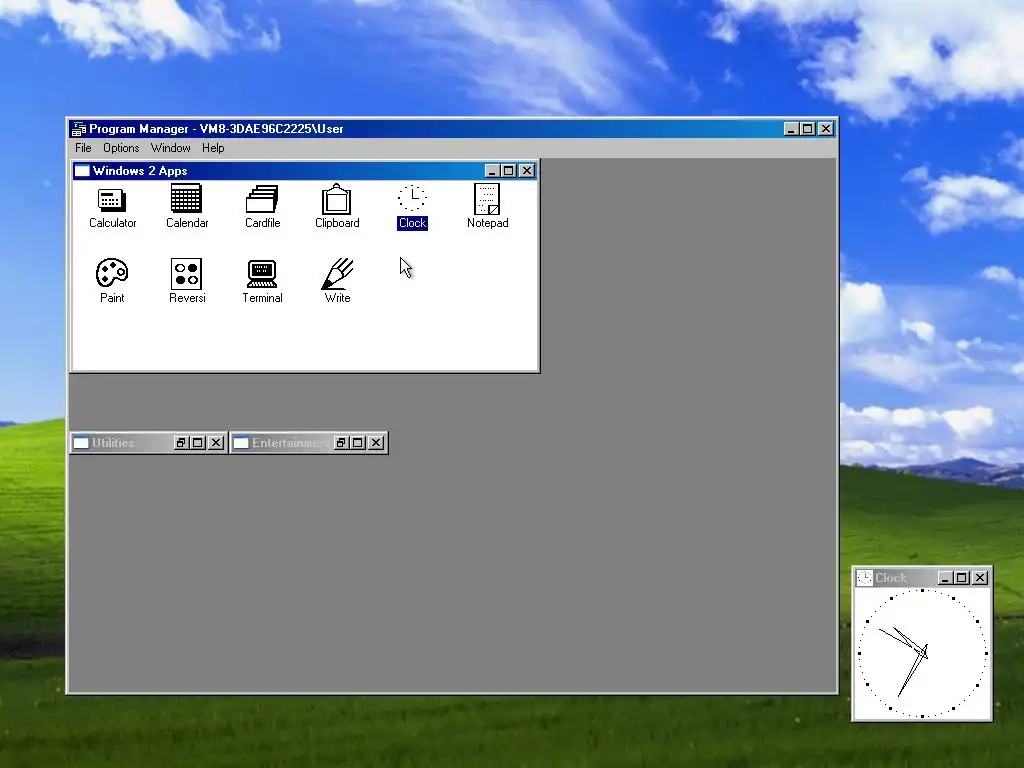Minimize the Clock window

tap(945, 578)
